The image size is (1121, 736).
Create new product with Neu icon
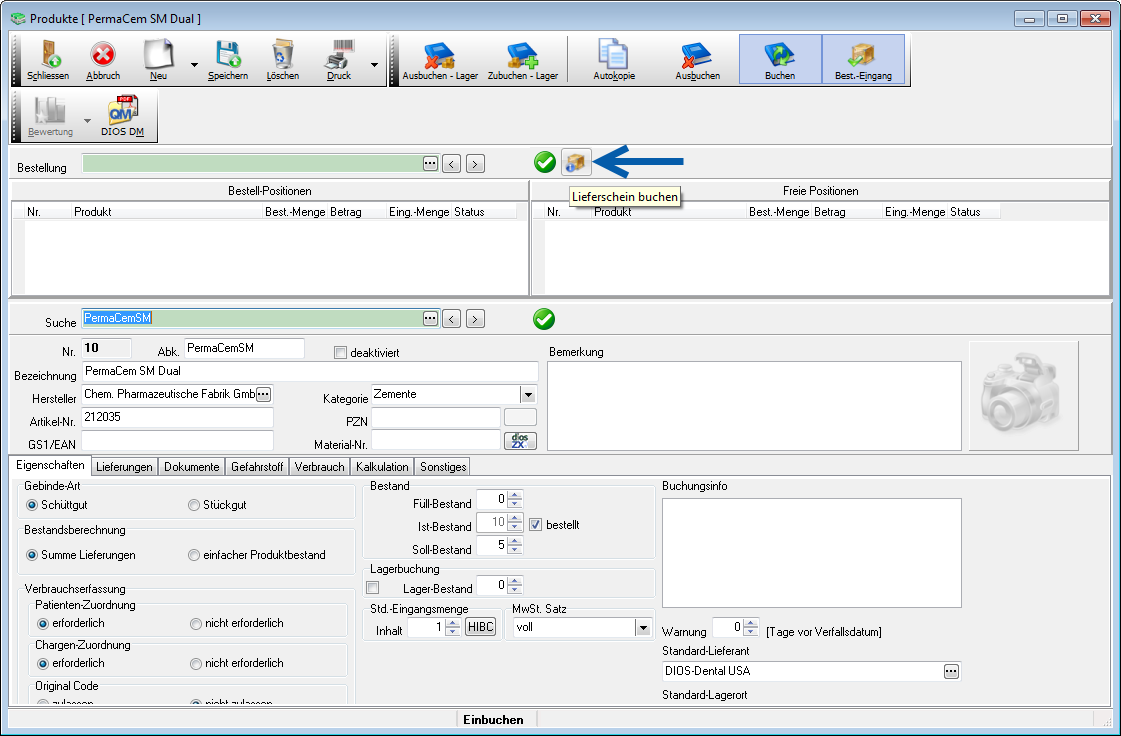pyautogui.click(x=158, y=60)
